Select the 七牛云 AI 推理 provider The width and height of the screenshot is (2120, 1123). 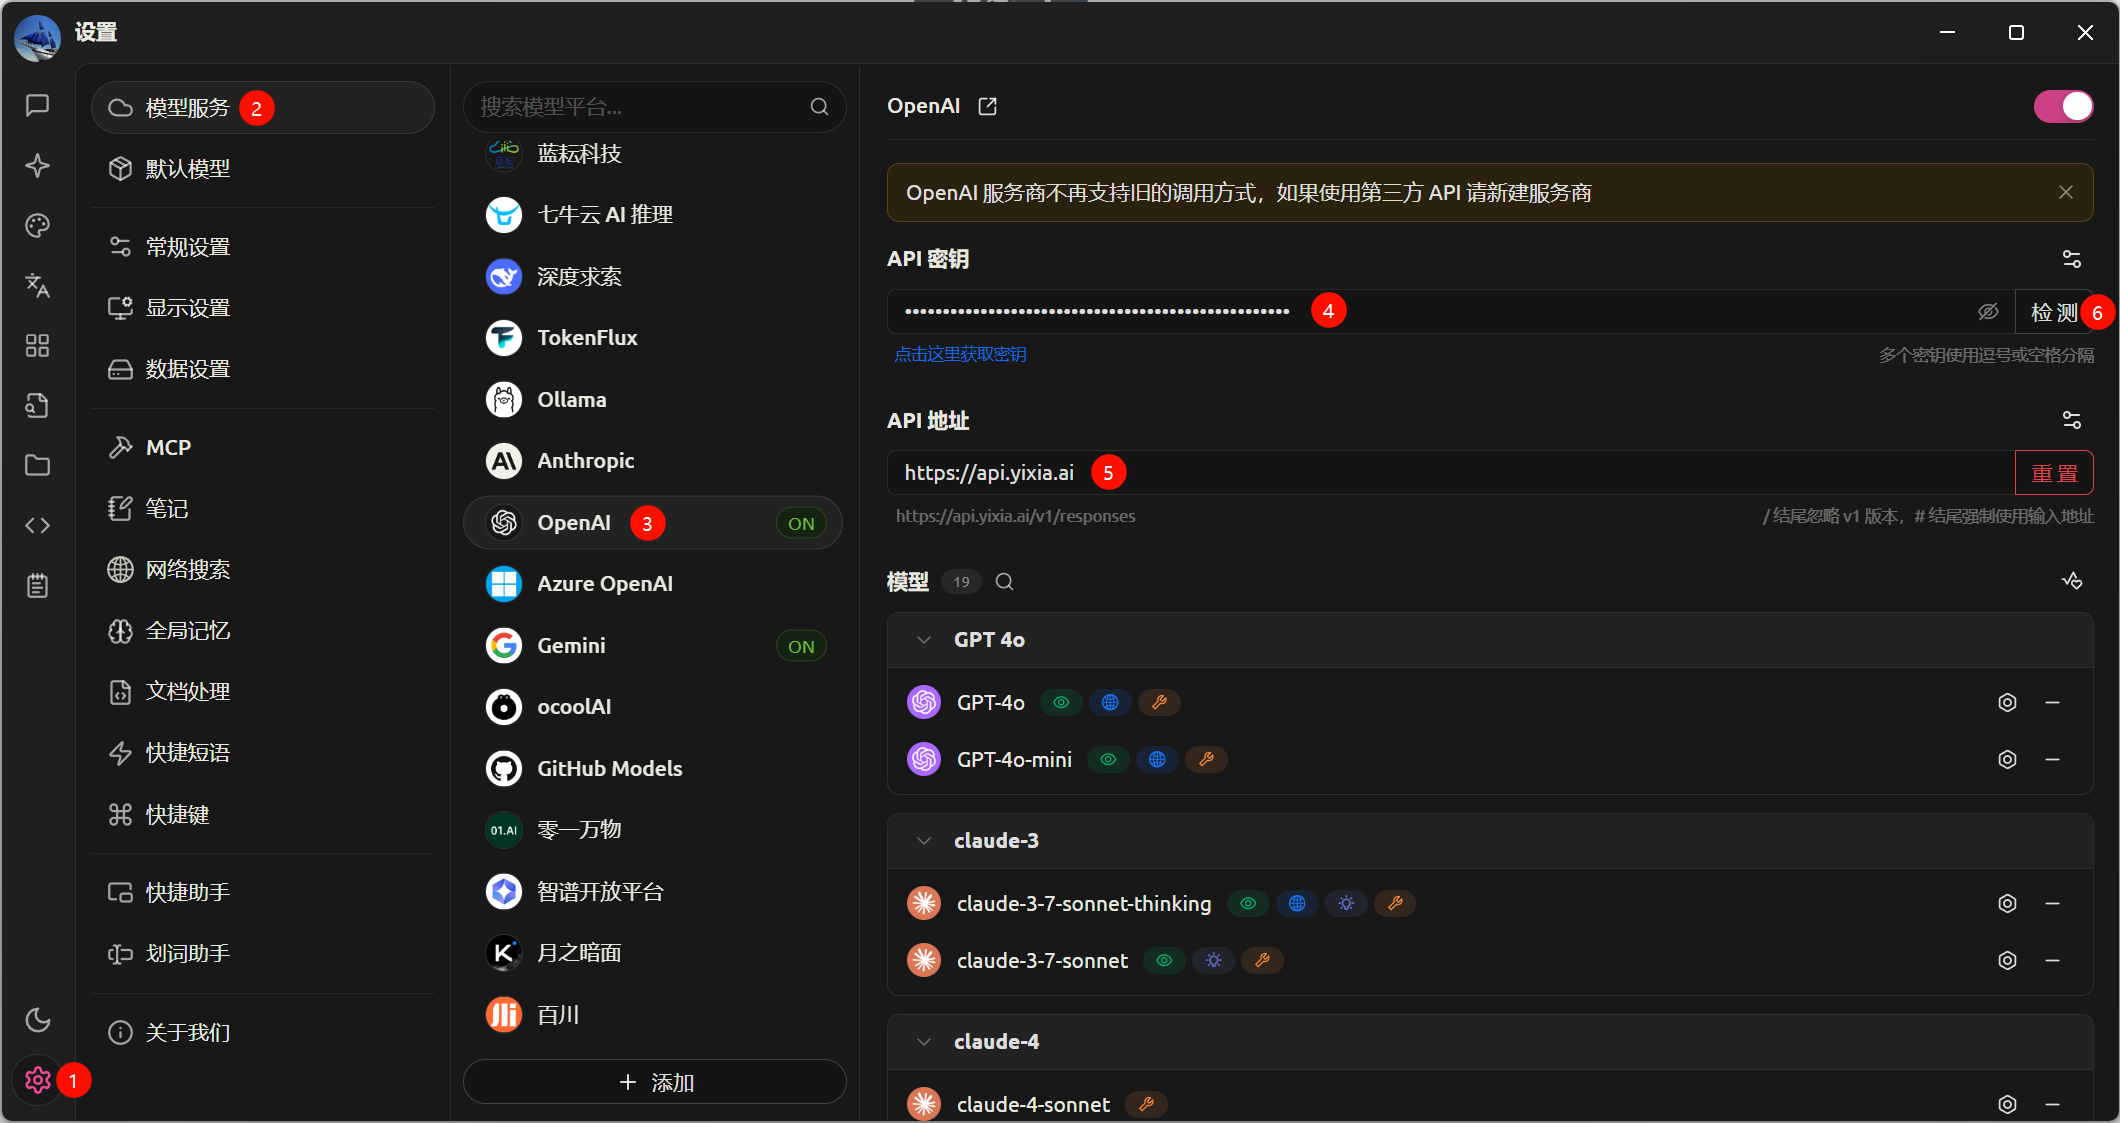tap(653, 215)
